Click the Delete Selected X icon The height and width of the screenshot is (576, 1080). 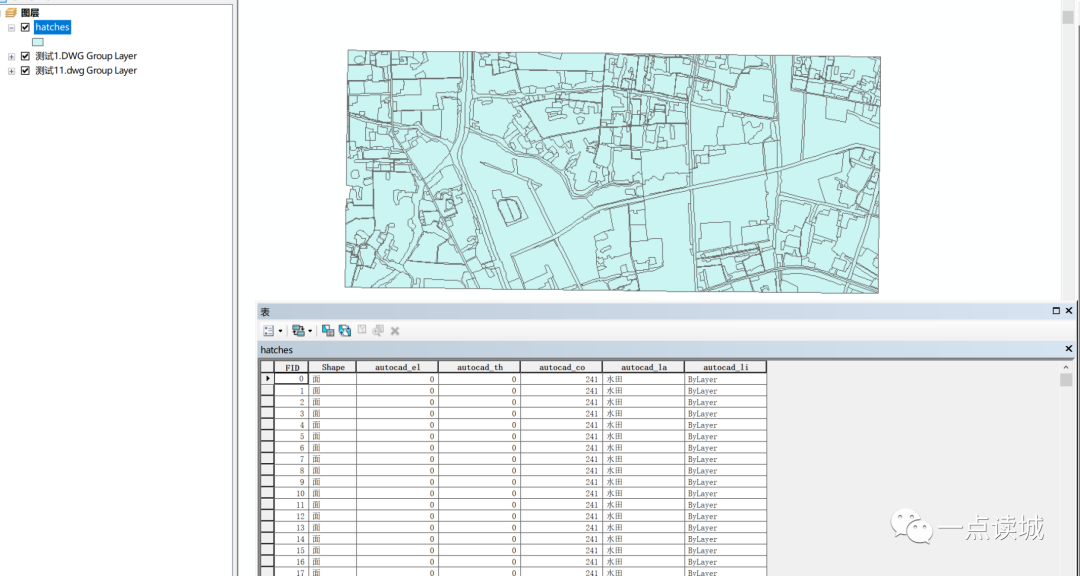point(395,330)
